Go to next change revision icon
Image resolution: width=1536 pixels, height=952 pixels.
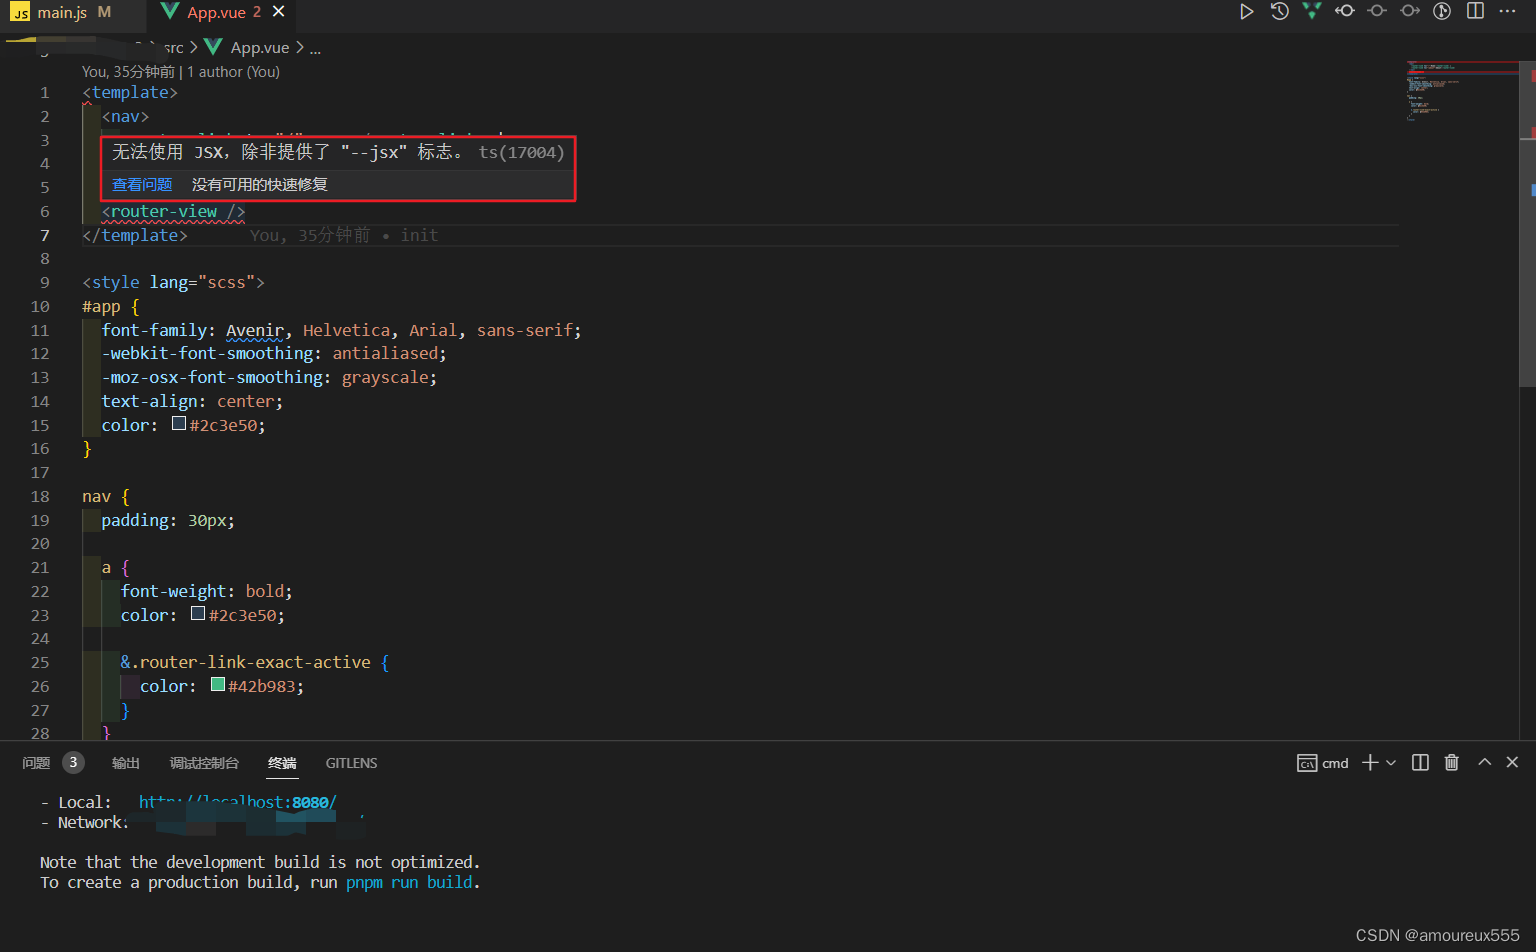[1410, 11]
